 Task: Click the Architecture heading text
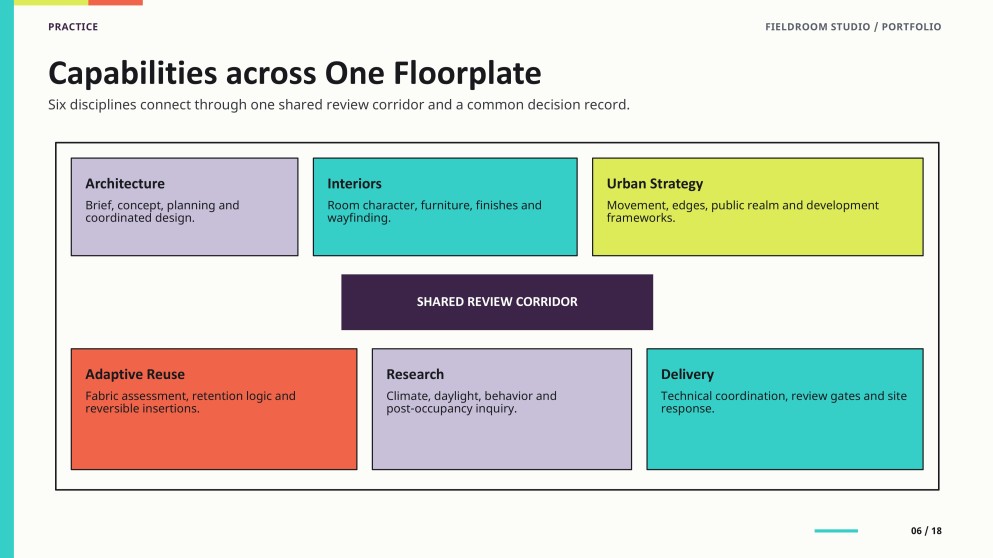click(125, 184)
